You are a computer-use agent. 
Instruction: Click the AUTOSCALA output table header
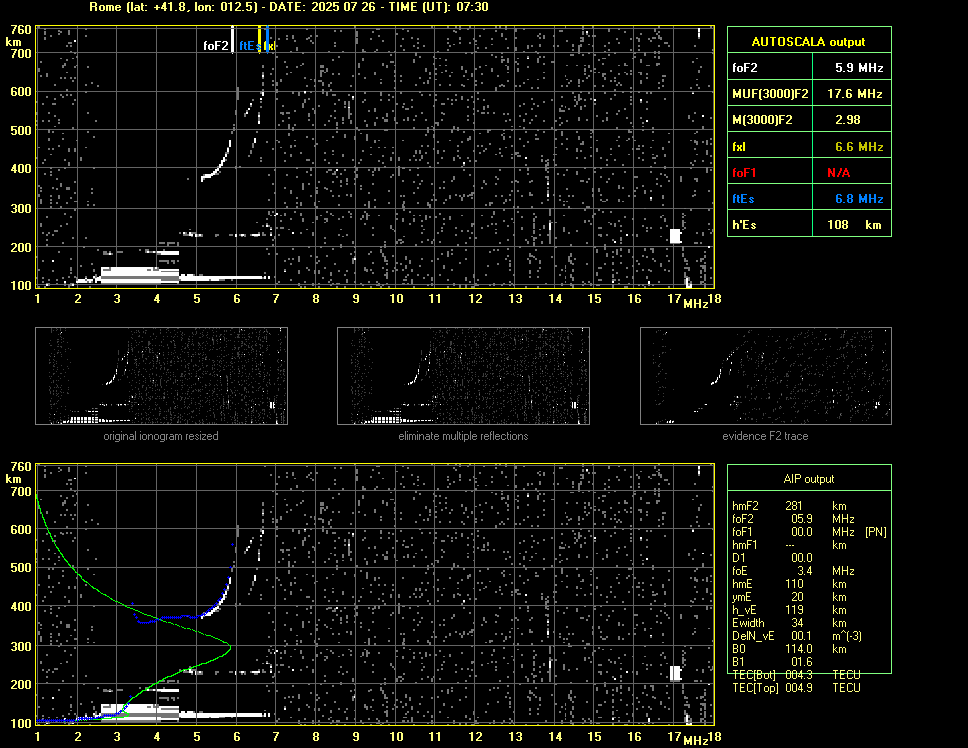(x=808, y=42)
